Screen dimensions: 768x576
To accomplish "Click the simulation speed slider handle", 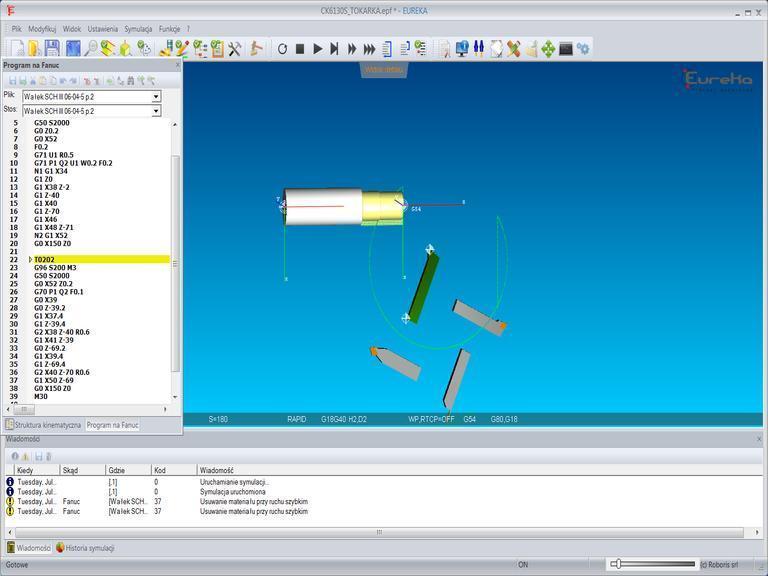I will (x=618, y=564).
